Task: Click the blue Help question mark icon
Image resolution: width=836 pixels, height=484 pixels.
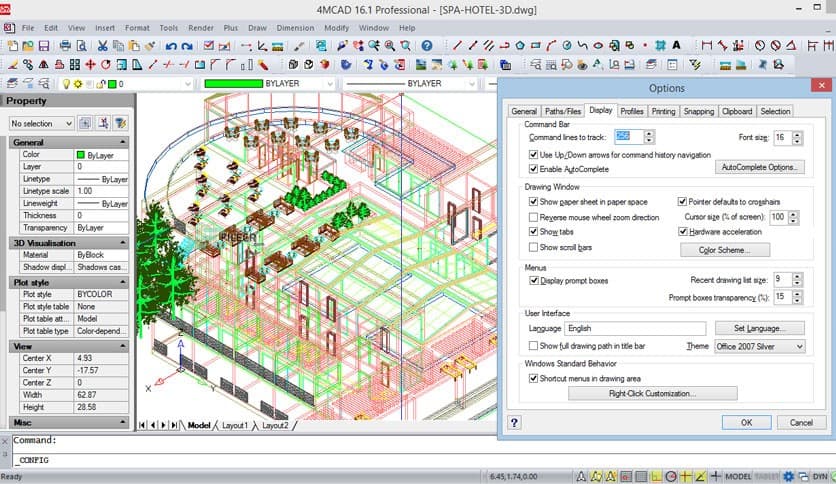Action: tap(426, 45)
